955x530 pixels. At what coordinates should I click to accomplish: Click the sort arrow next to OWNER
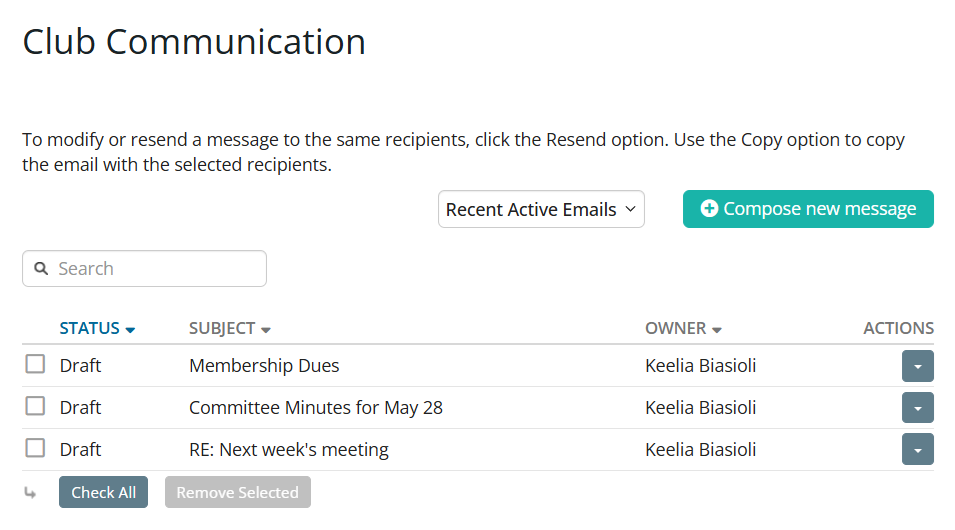717,329
